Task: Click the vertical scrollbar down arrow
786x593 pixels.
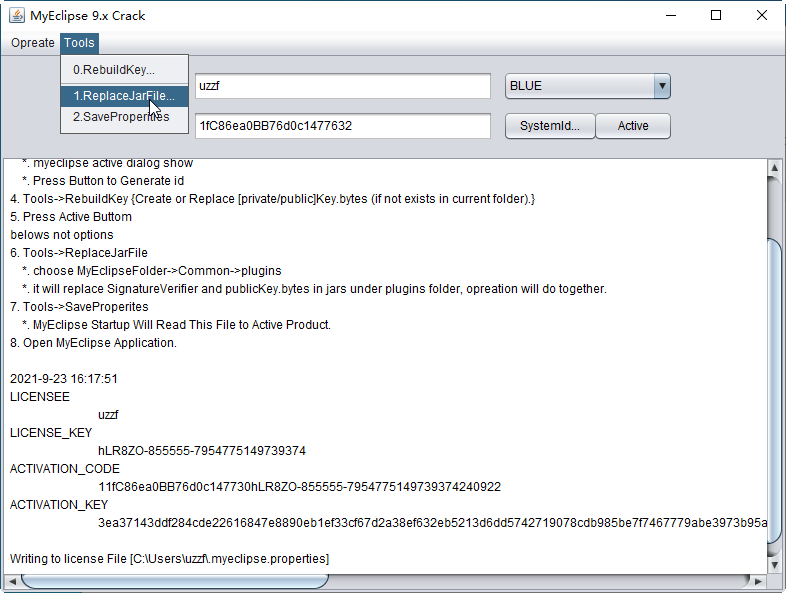Action: coord(774,565)
